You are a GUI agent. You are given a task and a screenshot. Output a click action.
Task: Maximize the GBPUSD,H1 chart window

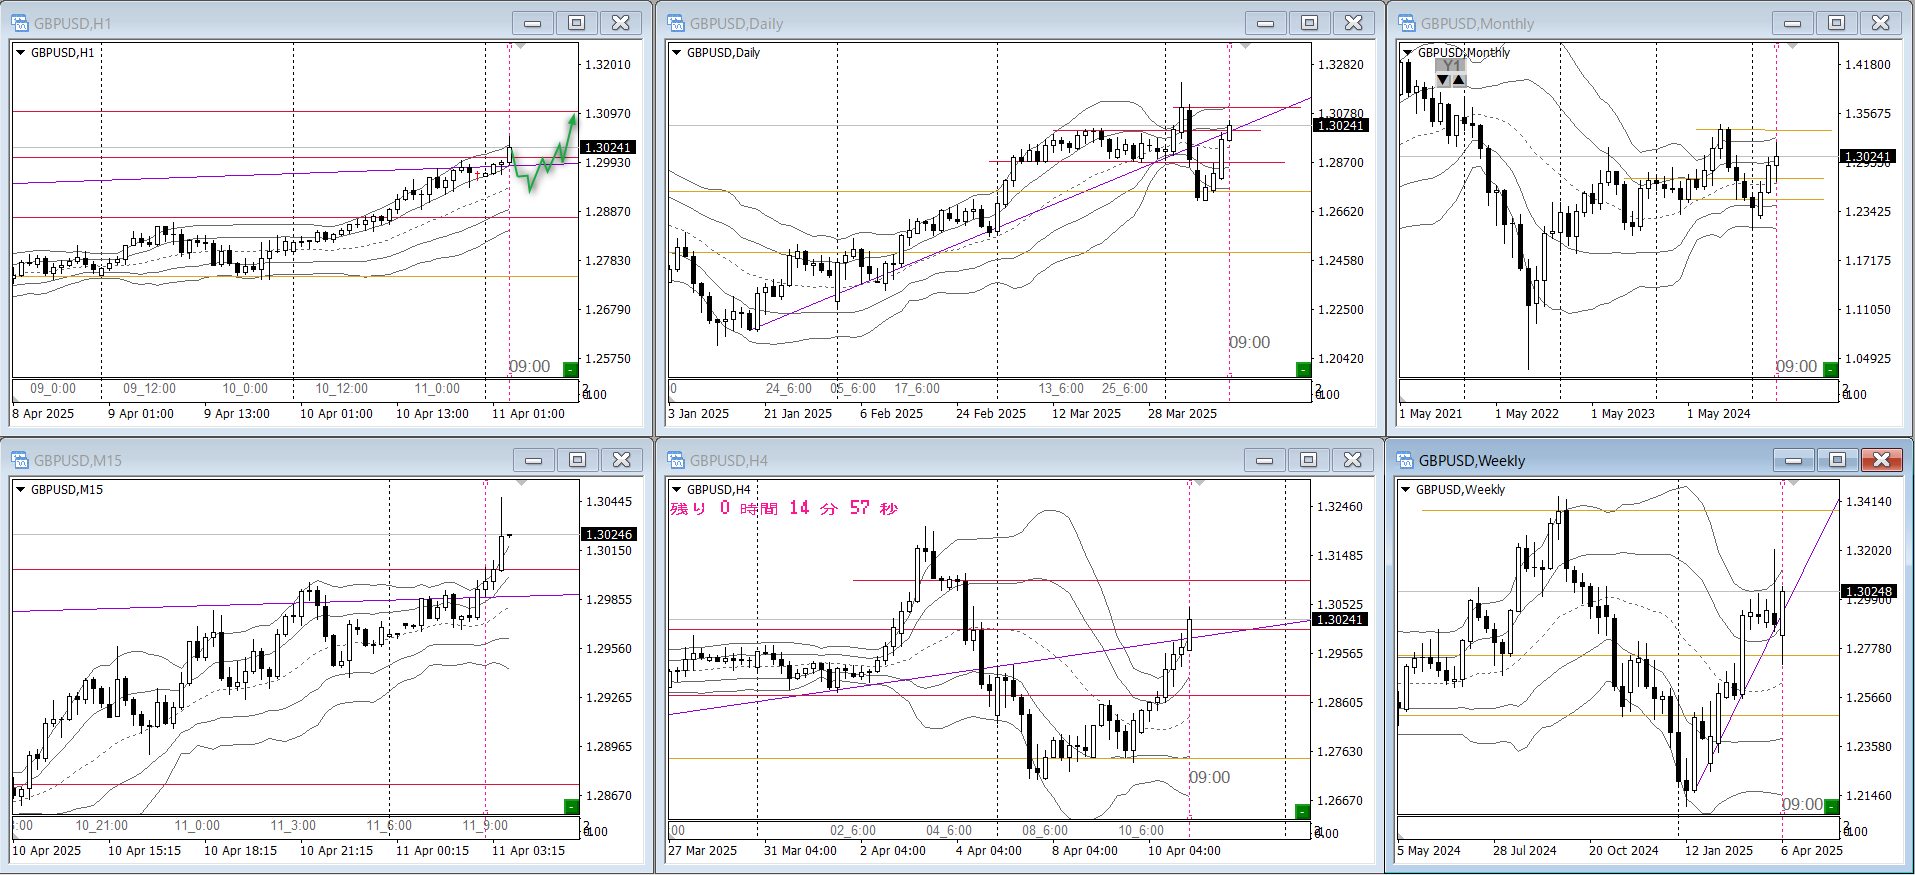pyautogui.click(x=577, y=23)
